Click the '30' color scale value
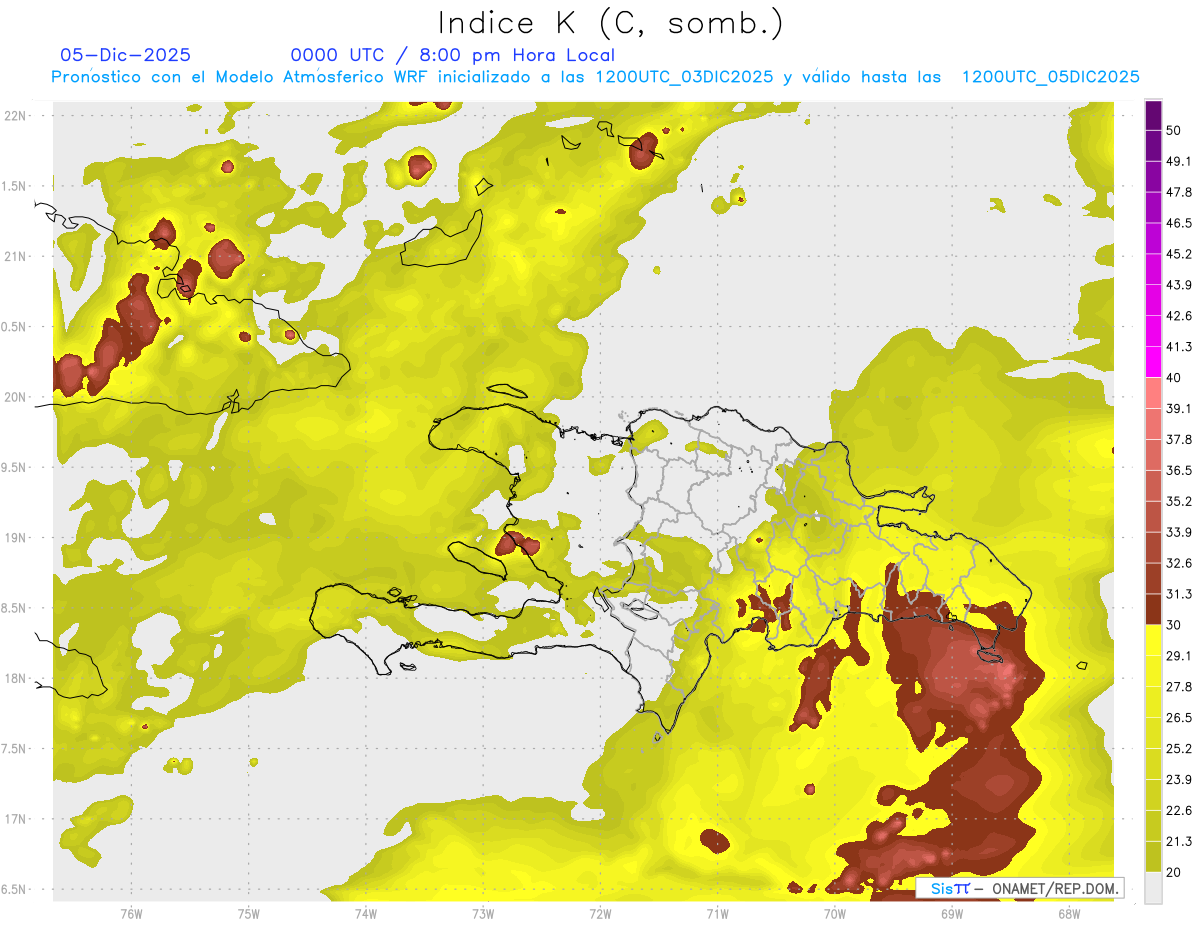The image size is (1200, 927). (x=1174, y=625)
